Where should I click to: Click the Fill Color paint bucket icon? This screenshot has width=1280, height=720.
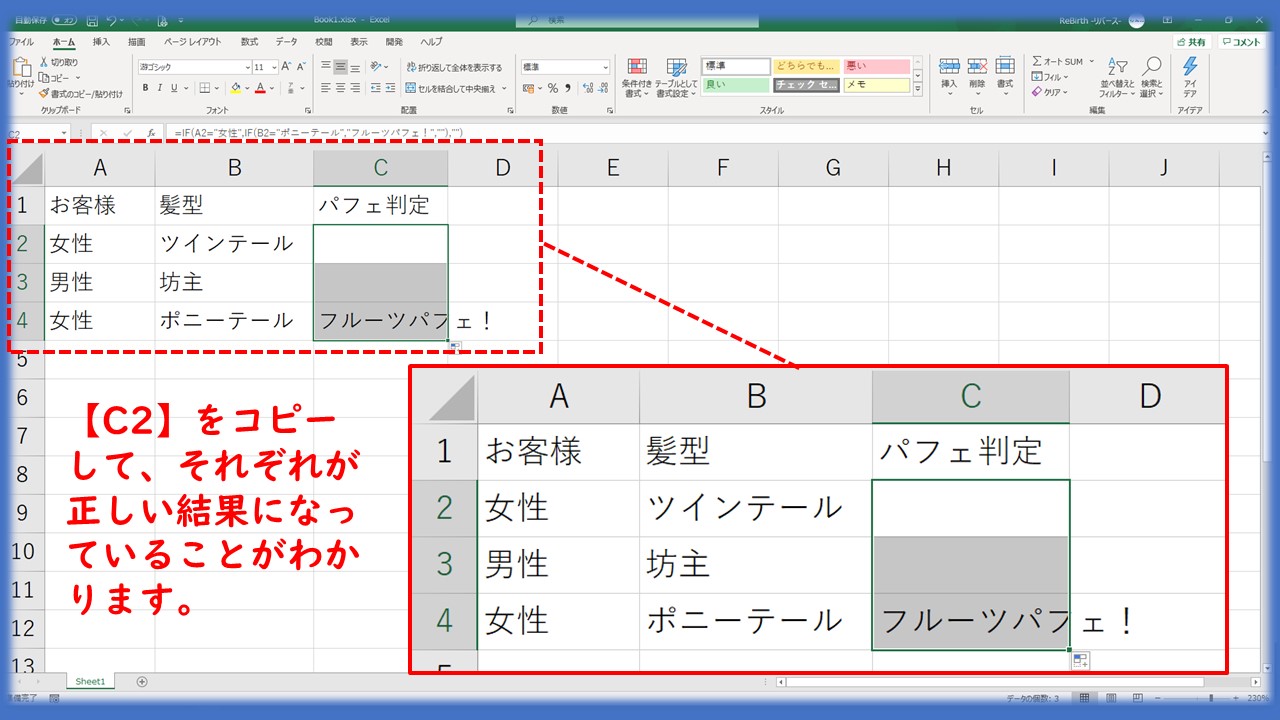[236, 88]
